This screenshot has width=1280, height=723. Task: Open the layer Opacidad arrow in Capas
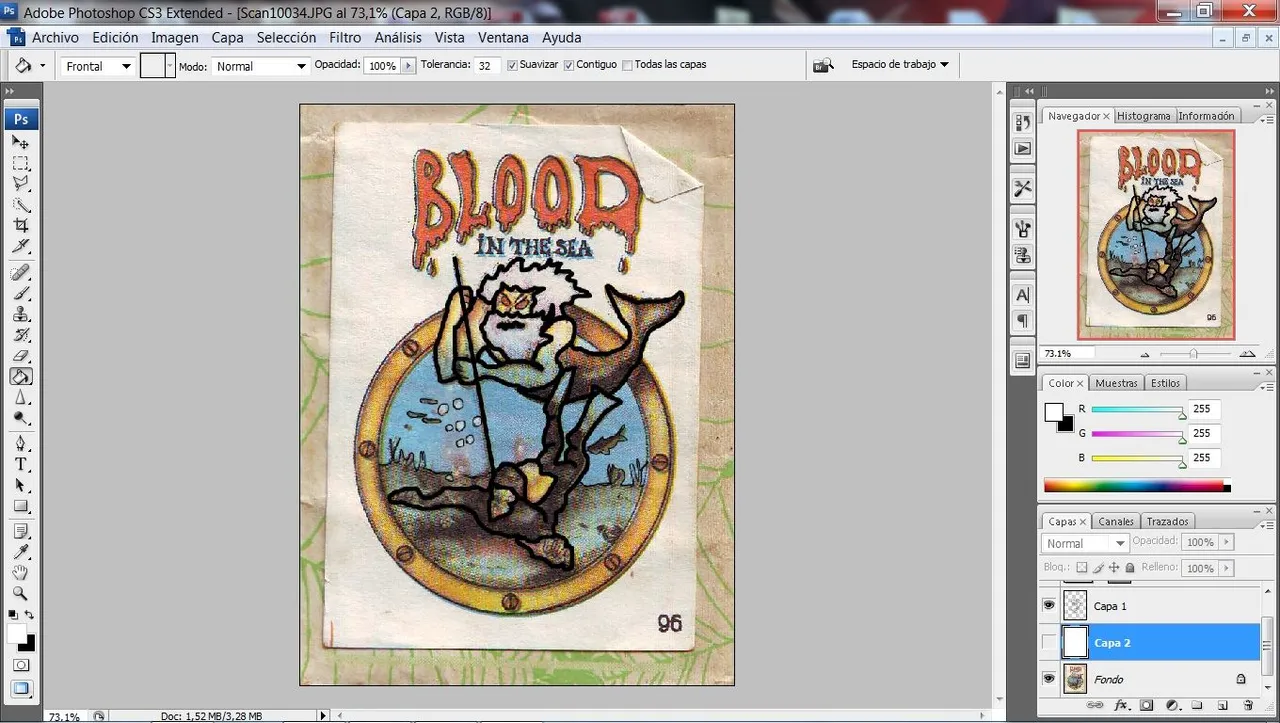[1226, 542]
